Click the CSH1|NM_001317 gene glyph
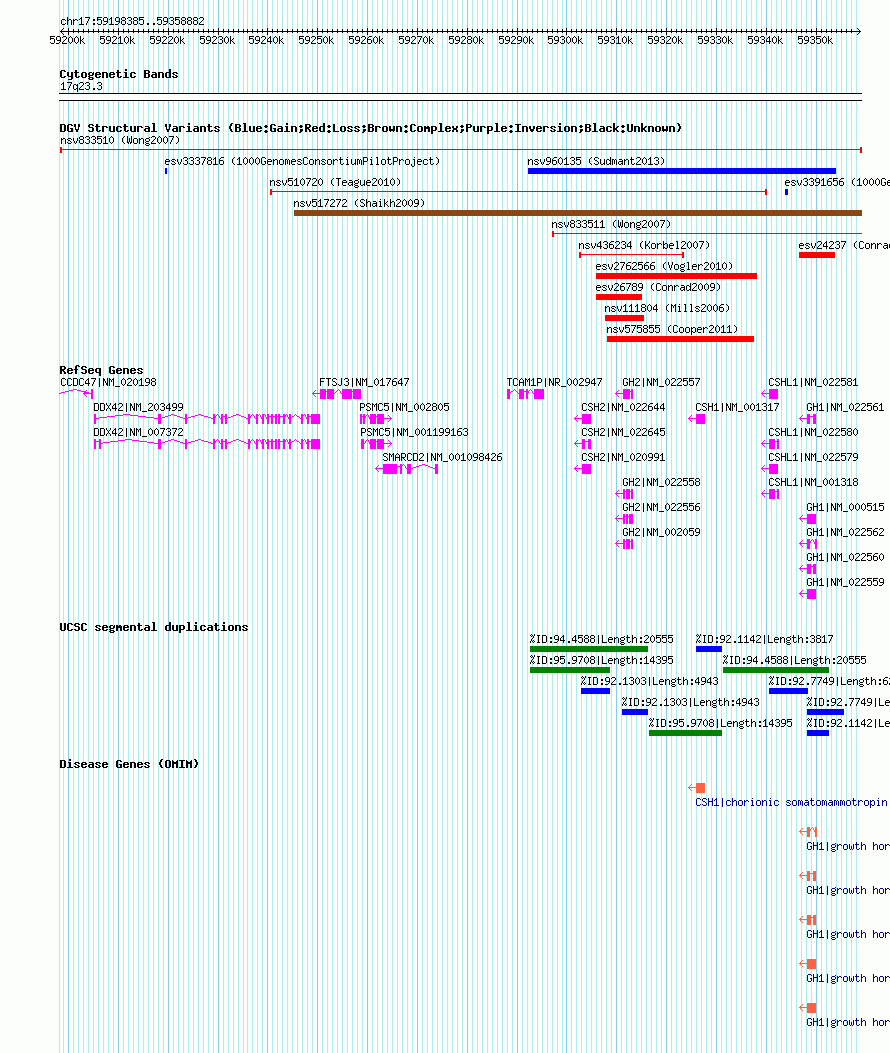The image size is (890, 1053). (x=697, y=419)
